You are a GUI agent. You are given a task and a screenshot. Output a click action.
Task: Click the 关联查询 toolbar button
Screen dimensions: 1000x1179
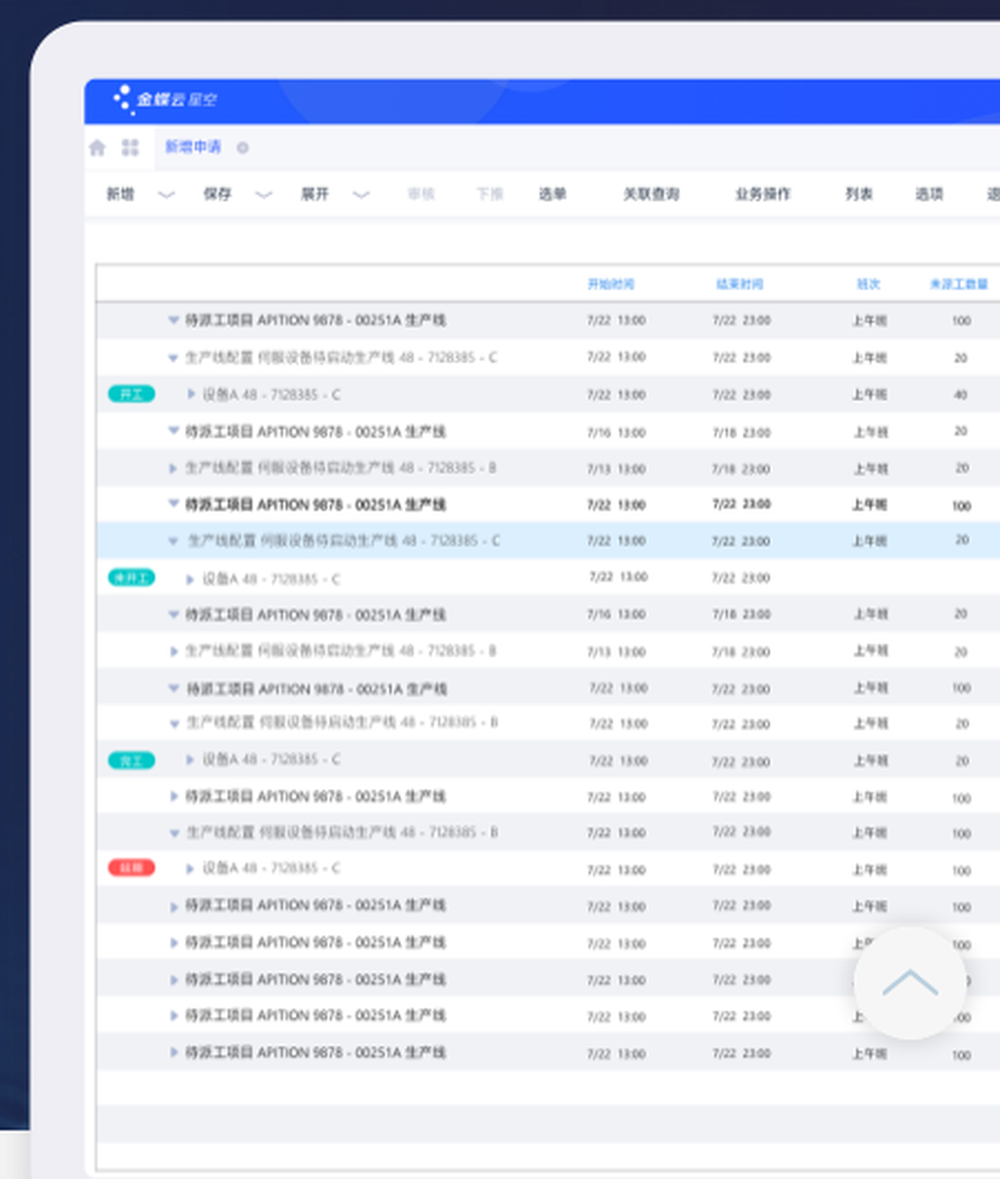[x=651, y=194]
